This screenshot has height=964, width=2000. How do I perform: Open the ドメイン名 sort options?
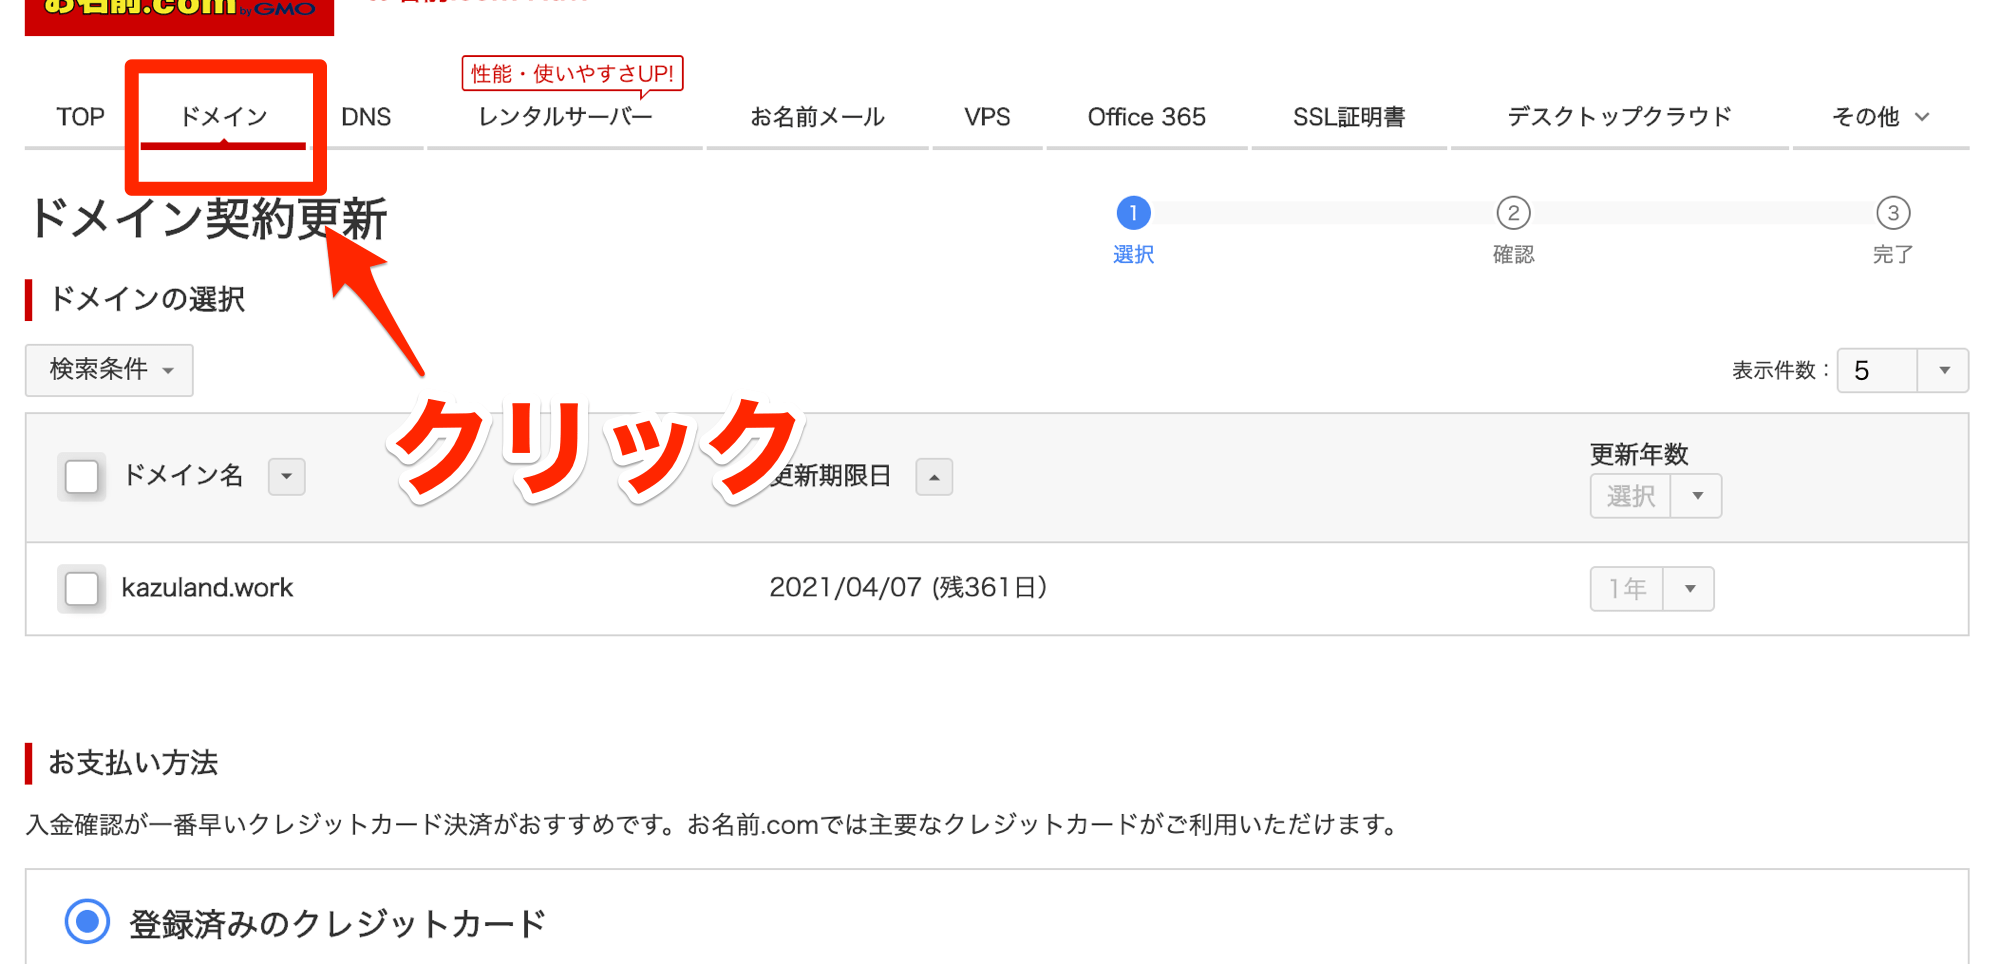286,477
